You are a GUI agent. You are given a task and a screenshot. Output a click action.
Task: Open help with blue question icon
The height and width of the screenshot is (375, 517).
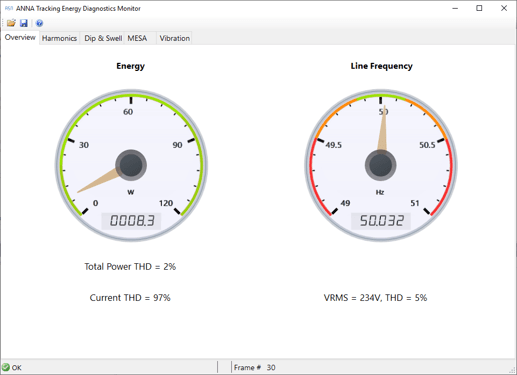[x=39, y=23]
